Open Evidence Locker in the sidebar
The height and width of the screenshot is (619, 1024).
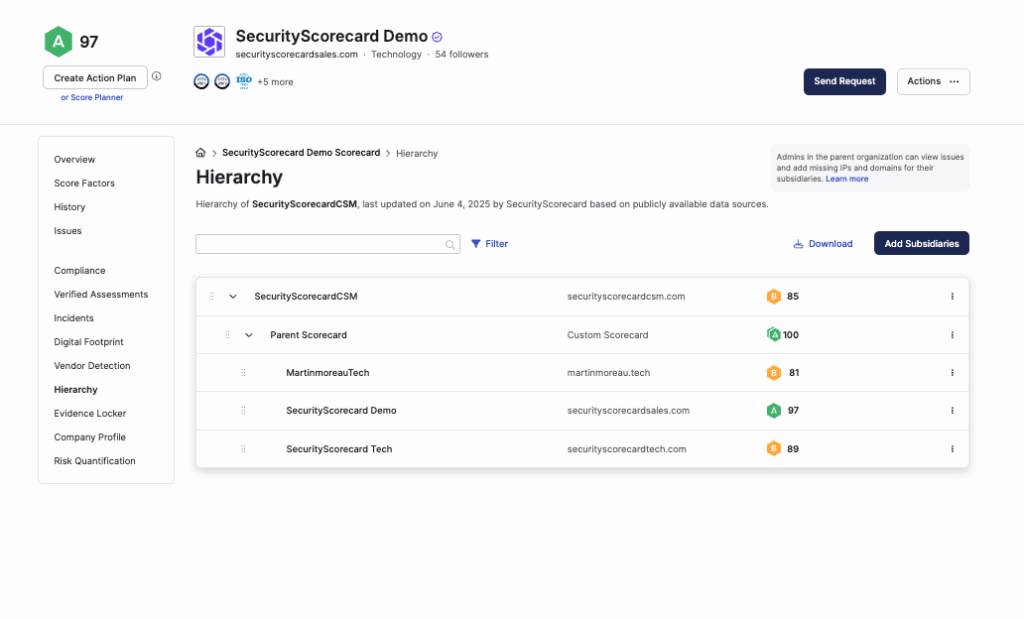[x=90, y=413]
